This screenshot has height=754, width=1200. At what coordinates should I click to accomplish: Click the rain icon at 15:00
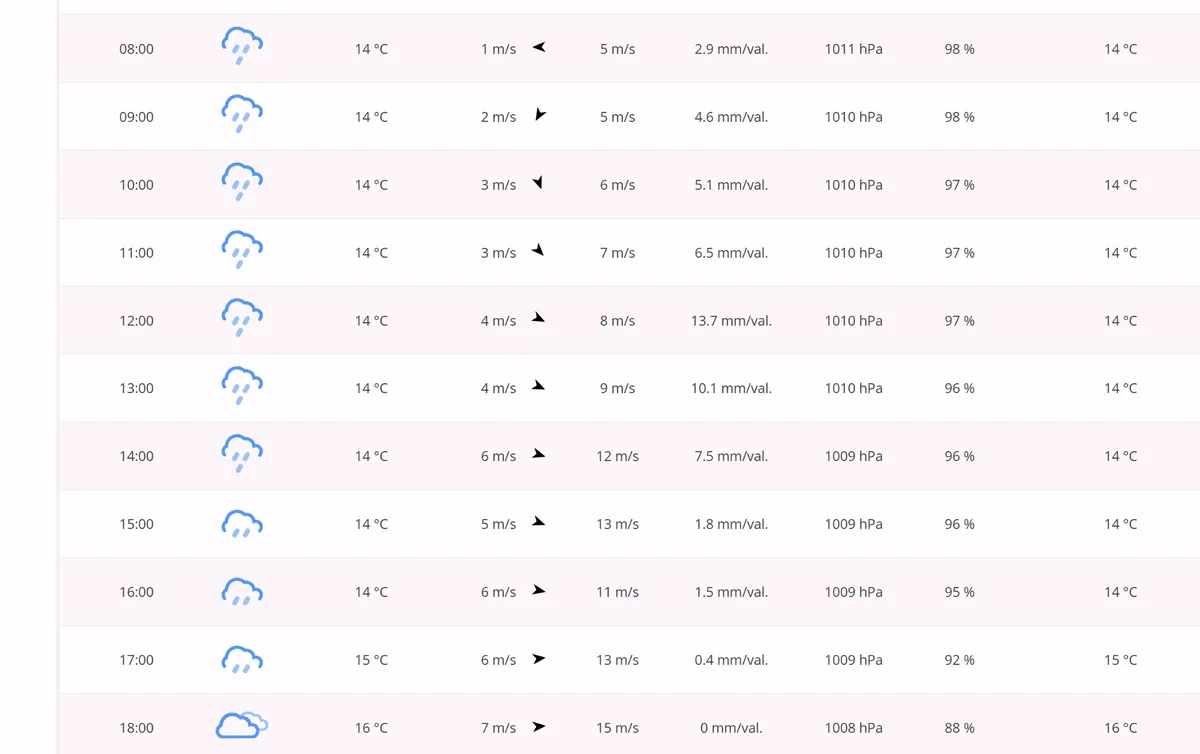point(242,523)
